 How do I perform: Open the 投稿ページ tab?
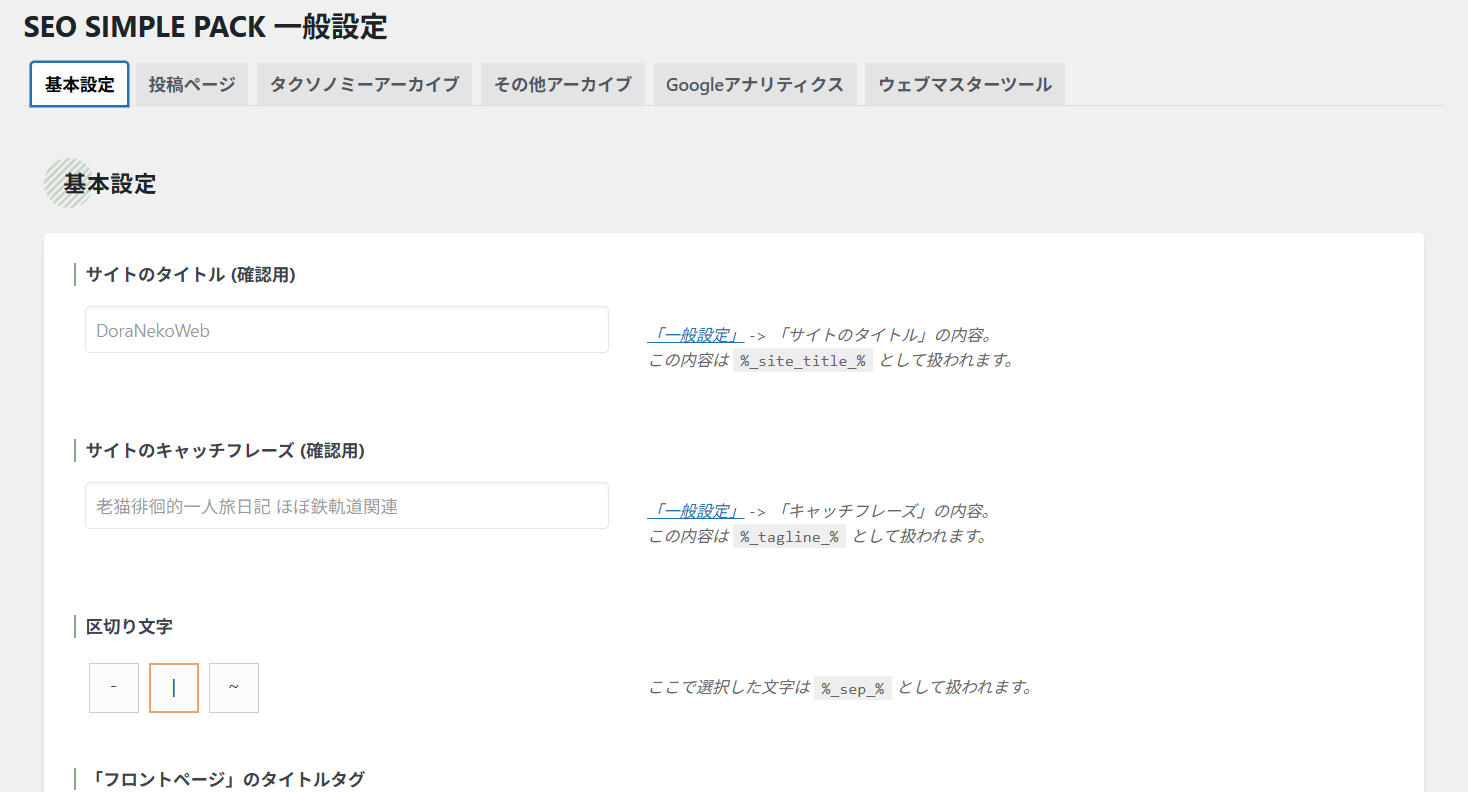pos(192,84)
